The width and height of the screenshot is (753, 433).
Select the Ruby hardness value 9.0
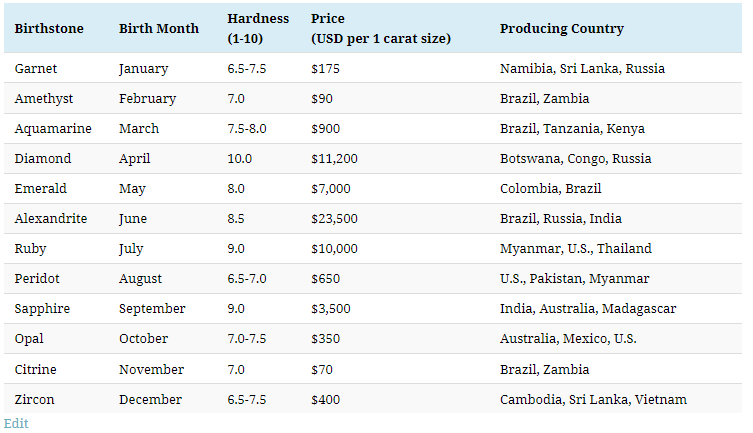(239, 249)
